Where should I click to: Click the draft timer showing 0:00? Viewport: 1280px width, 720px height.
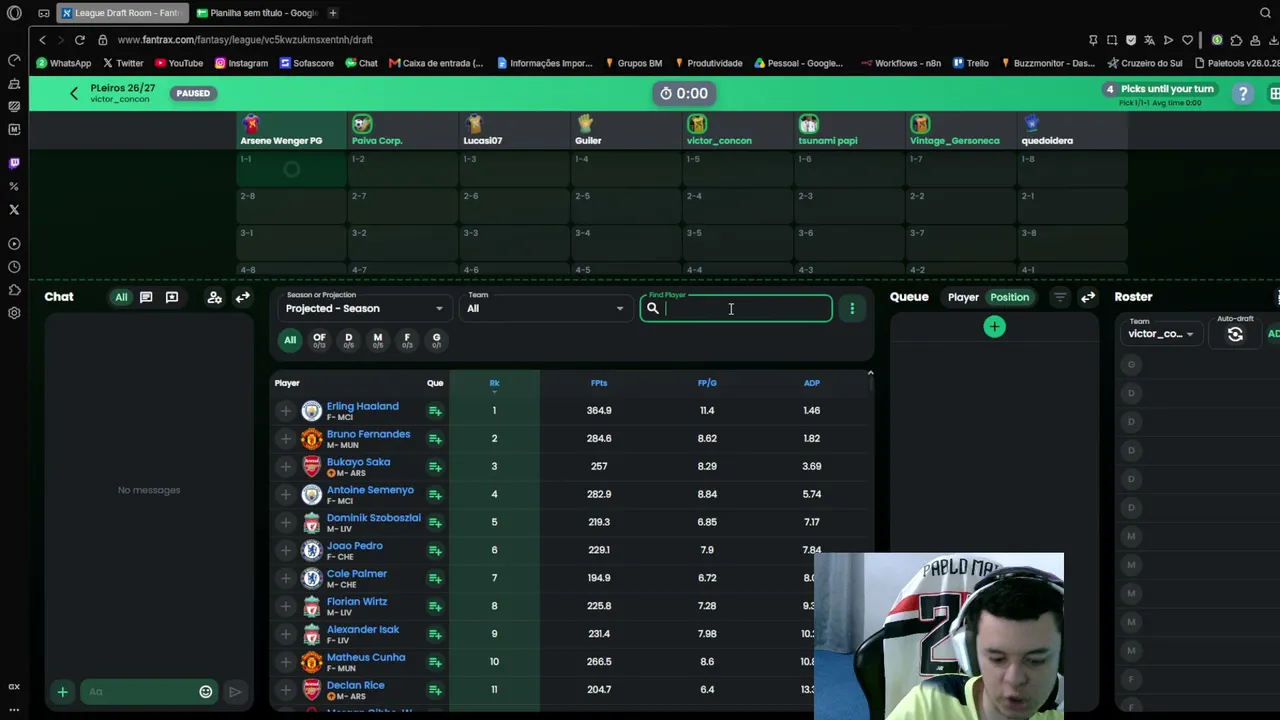pyautogui.click(x=683, y=93)
